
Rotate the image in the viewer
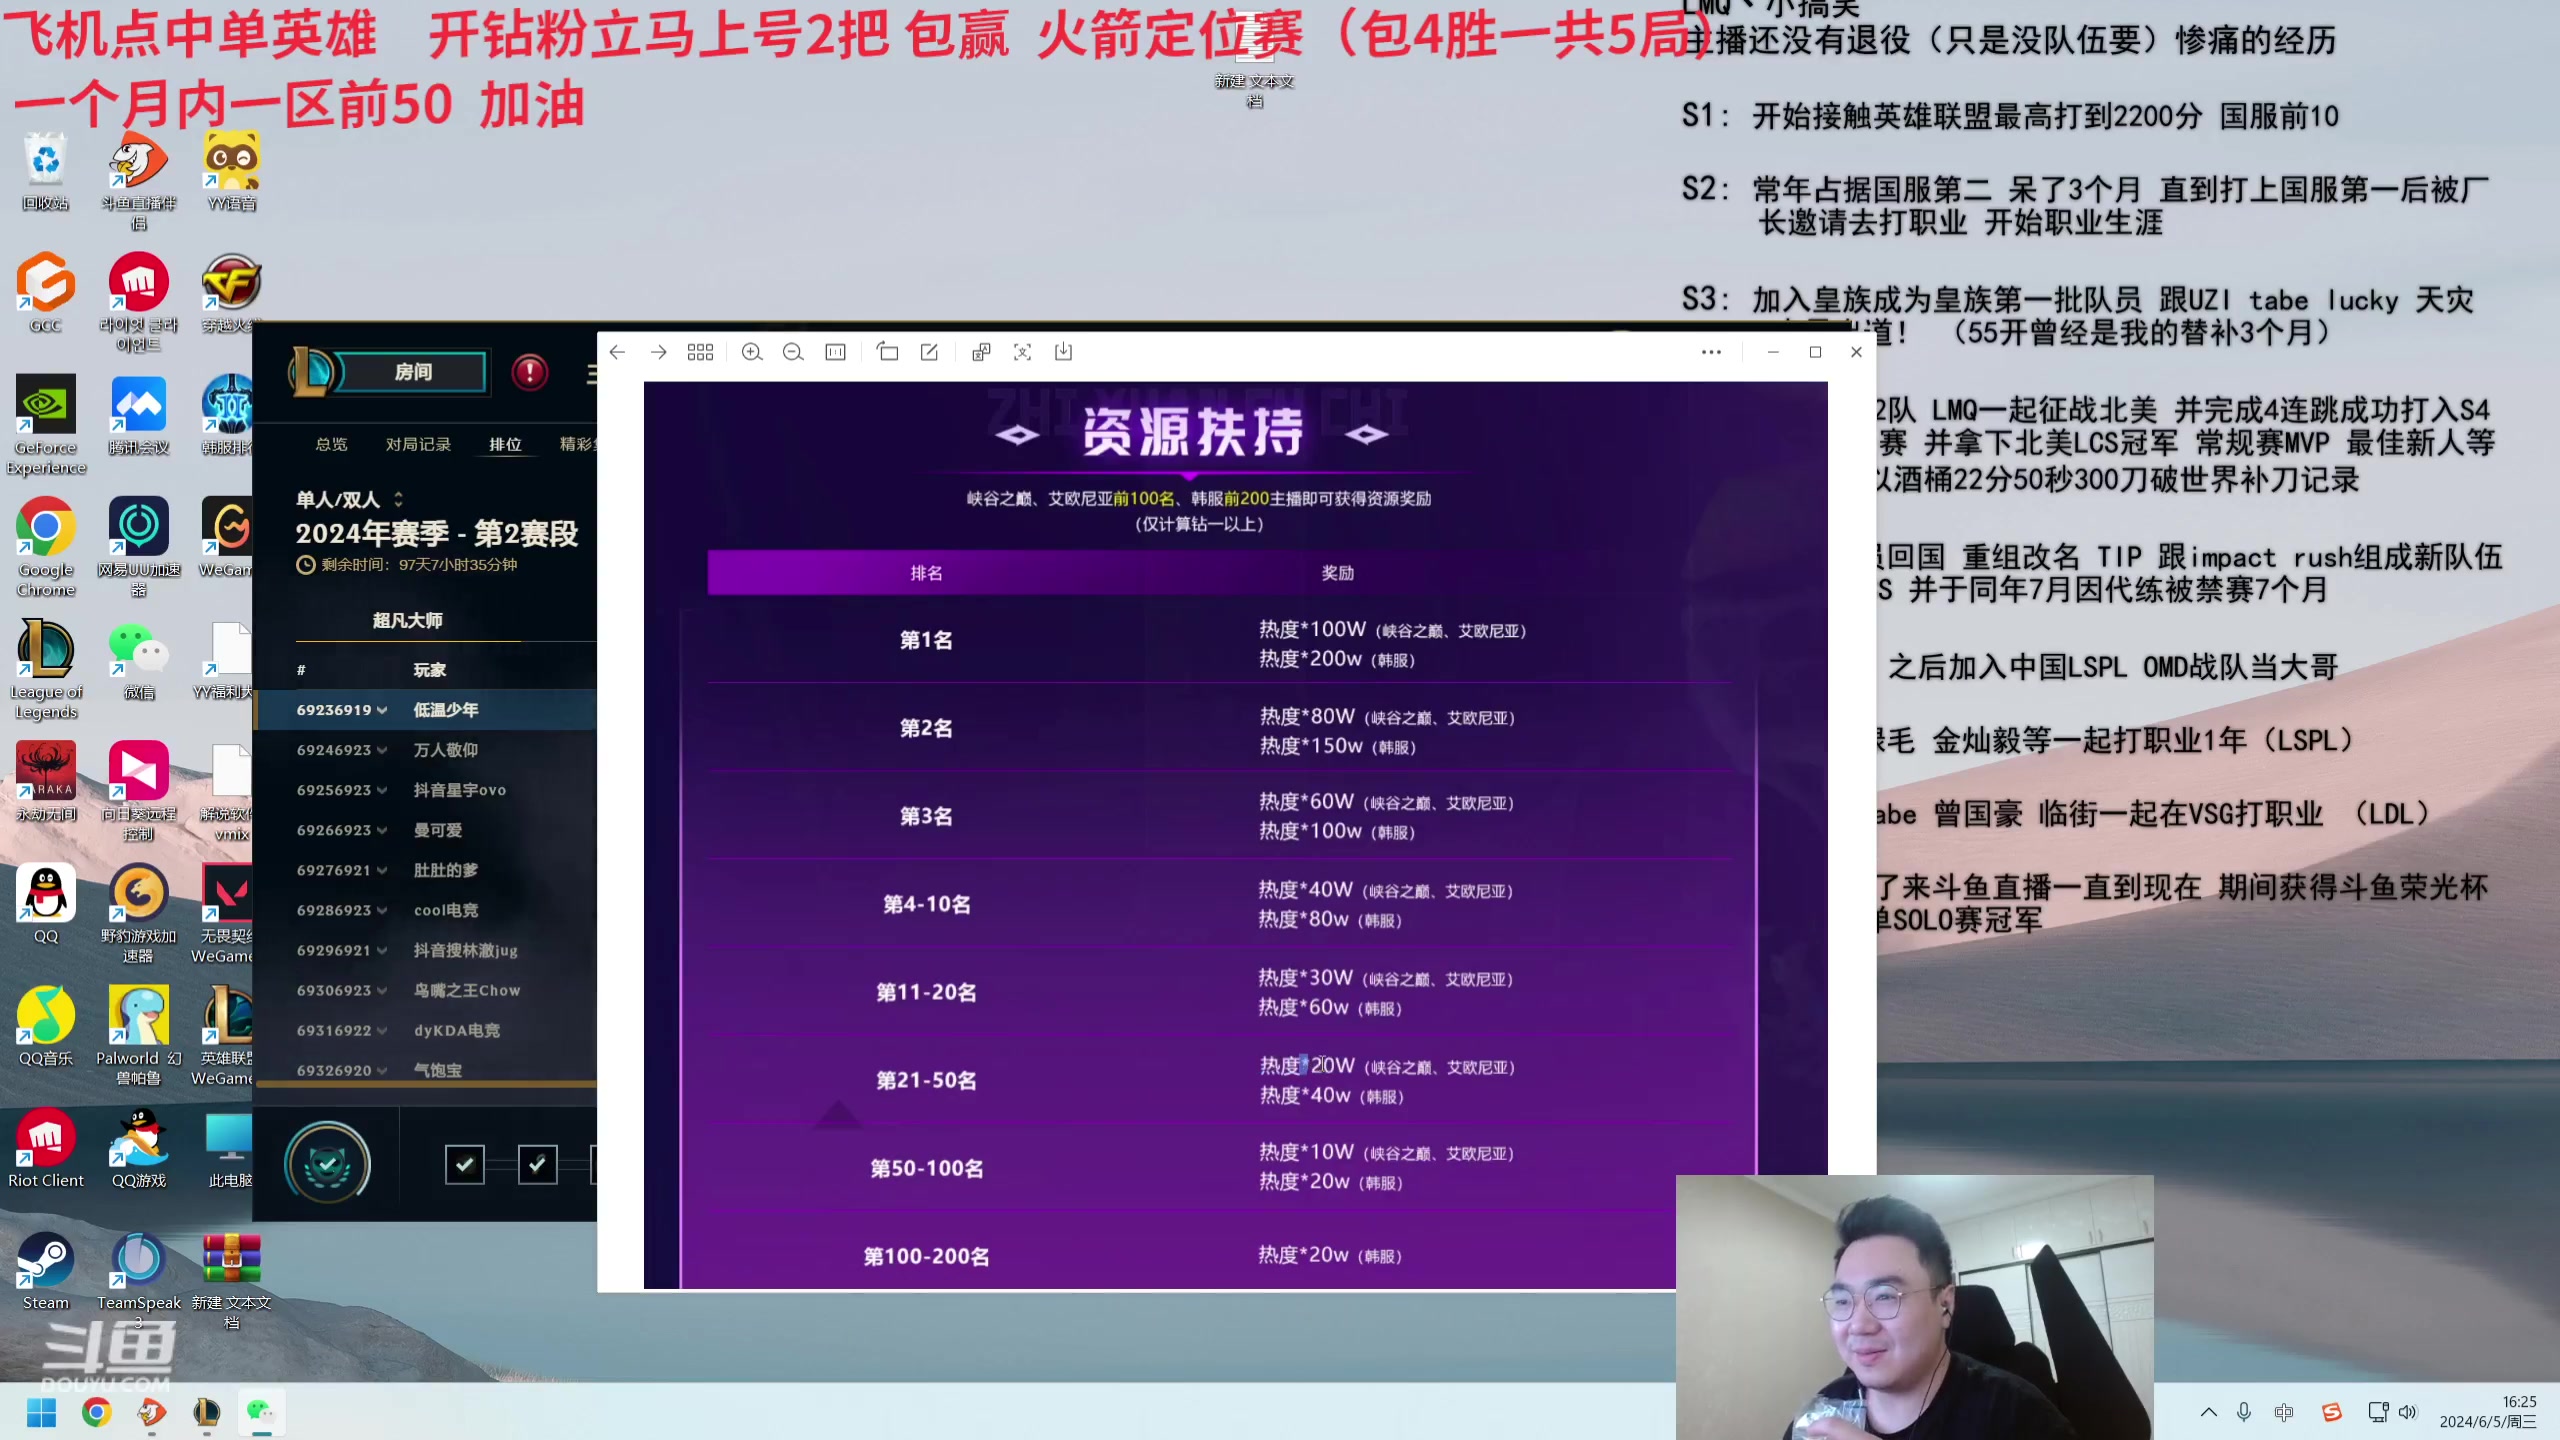coord(887,352)
